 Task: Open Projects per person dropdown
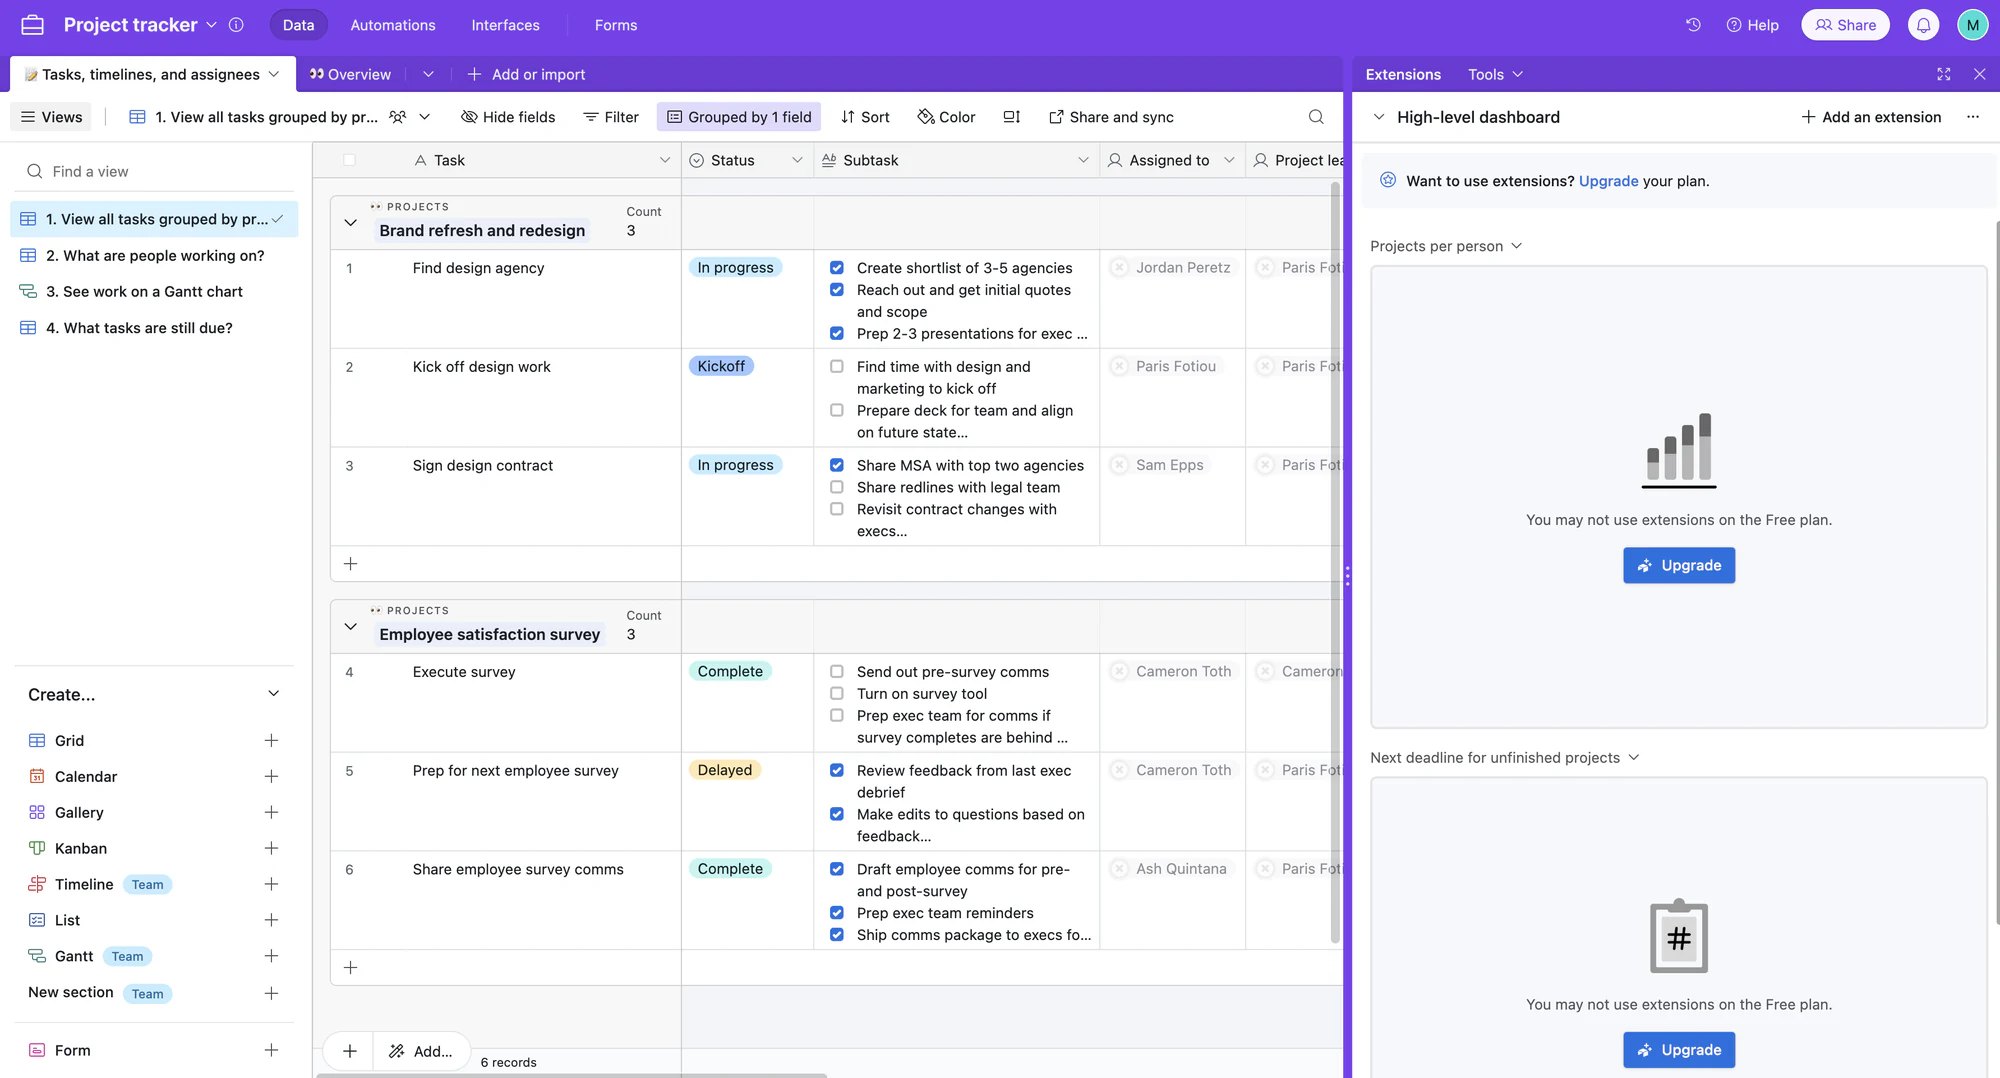tap(1446, 246)
